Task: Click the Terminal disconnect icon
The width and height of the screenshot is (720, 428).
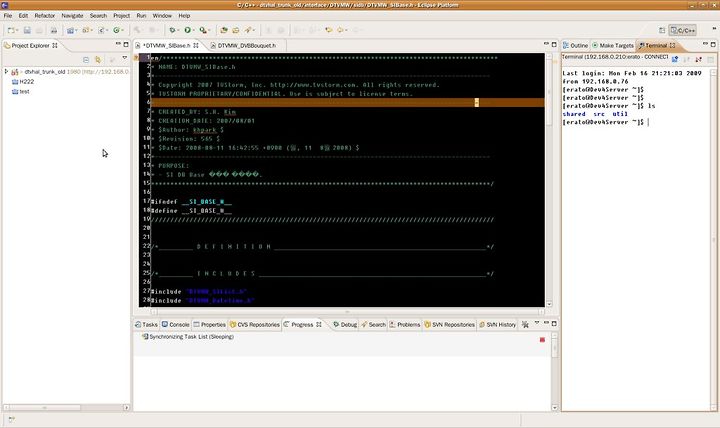Action: 698,59
